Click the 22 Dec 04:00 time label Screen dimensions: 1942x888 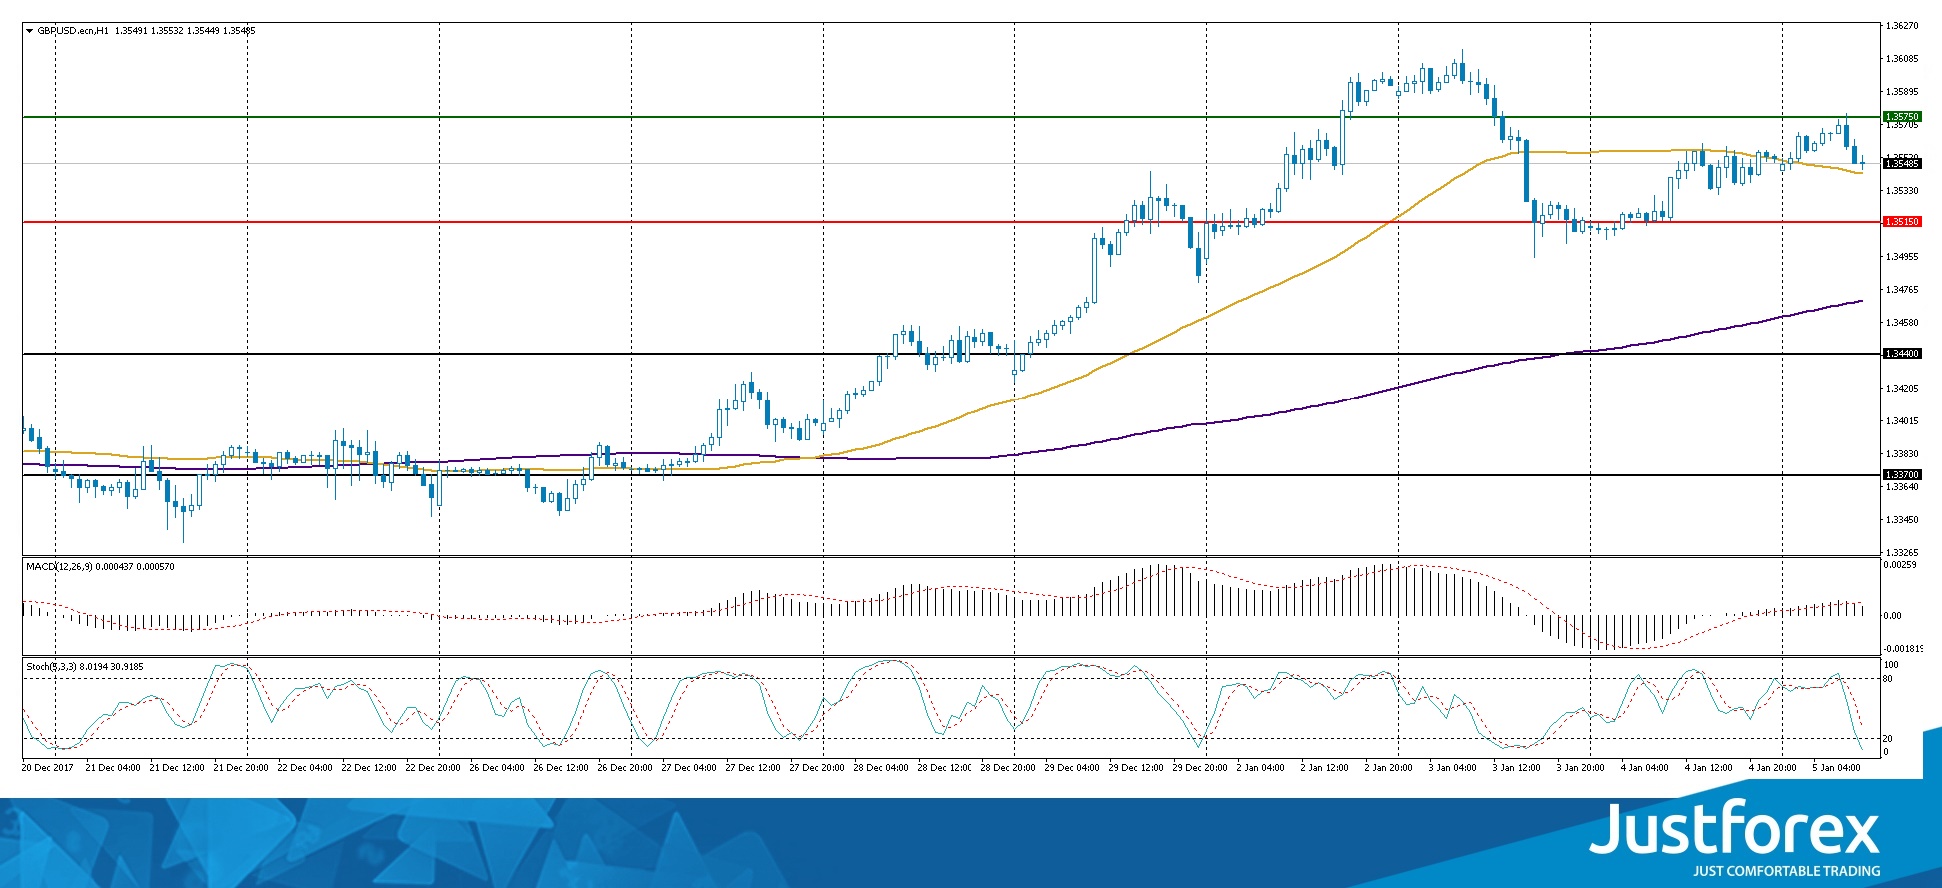click(305, 768)
